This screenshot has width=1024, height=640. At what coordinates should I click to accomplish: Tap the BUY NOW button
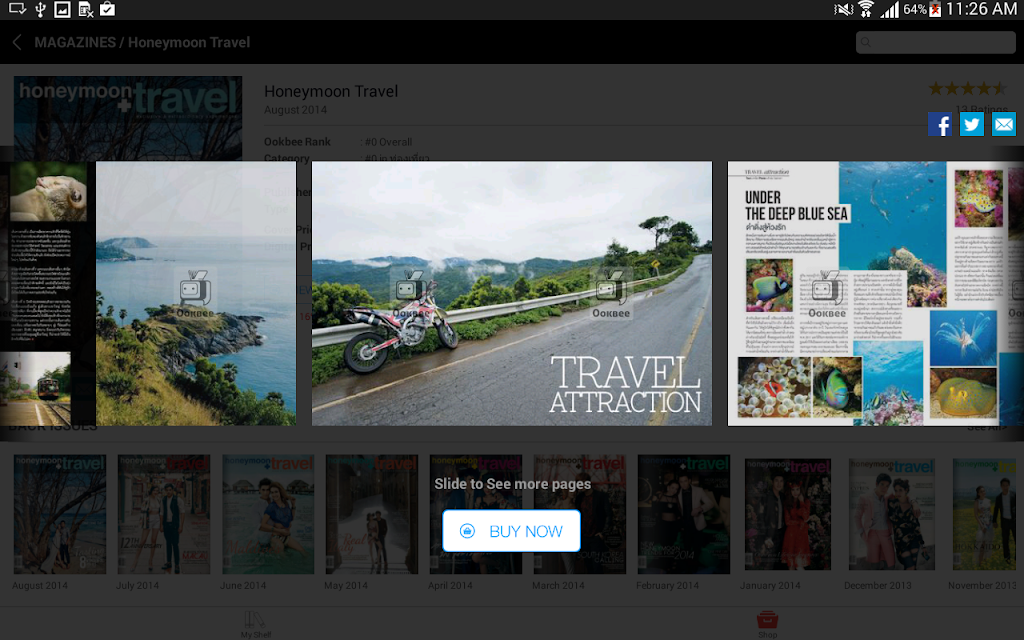tap(511, 531)
